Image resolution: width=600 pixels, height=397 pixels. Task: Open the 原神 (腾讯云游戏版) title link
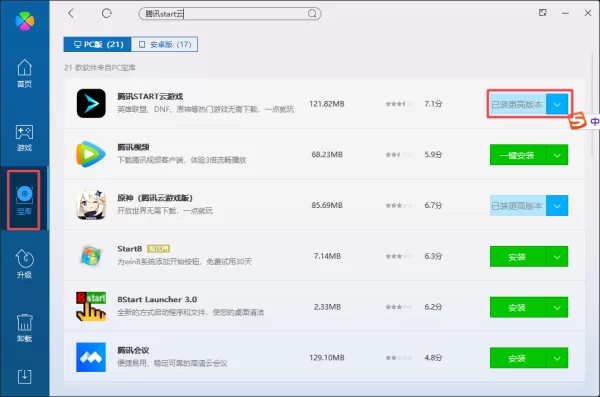click(x=155, y=198)
